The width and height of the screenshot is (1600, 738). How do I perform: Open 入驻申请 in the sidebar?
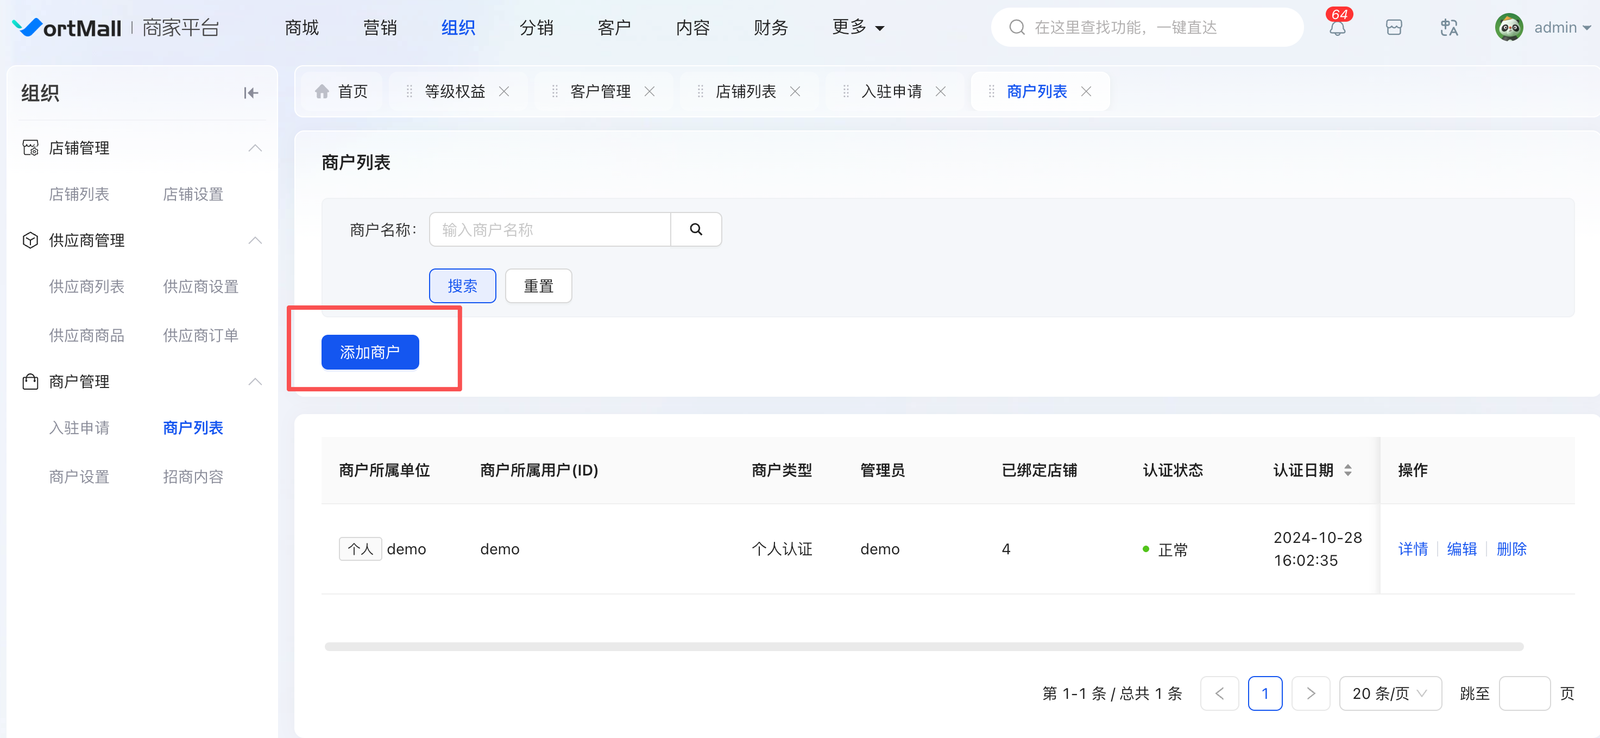coord(79,428)
